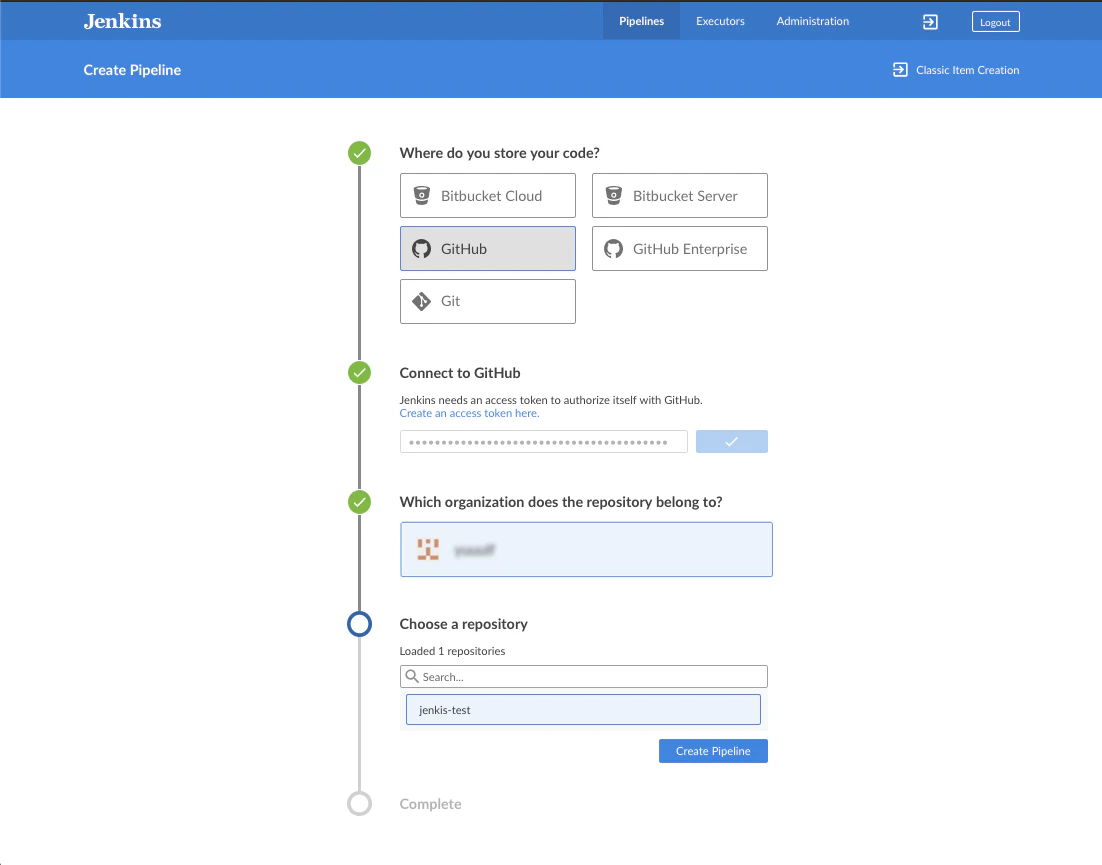Click the green check beside Connect to GitHub
Image resolution: width=1102 pixels, height=865 pixels.
click(x=359, y=373)
